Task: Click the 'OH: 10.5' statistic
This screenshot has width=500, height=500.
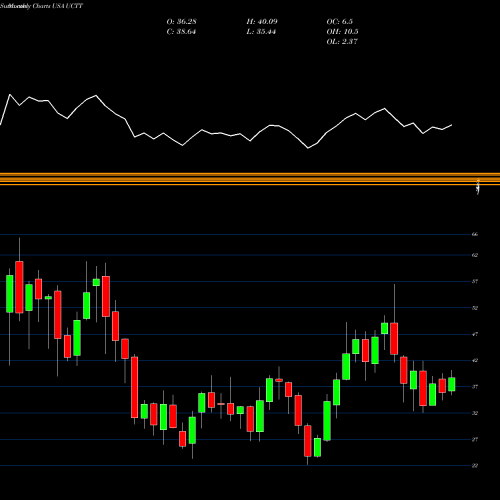Action: (x=342, y=31)
